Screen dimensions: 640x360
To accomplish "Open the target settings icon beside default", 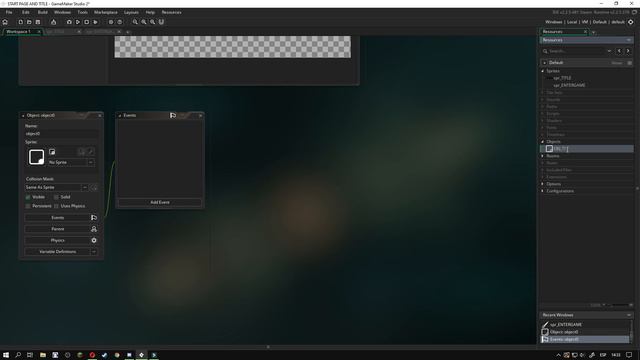I will [x=631, y=22].
